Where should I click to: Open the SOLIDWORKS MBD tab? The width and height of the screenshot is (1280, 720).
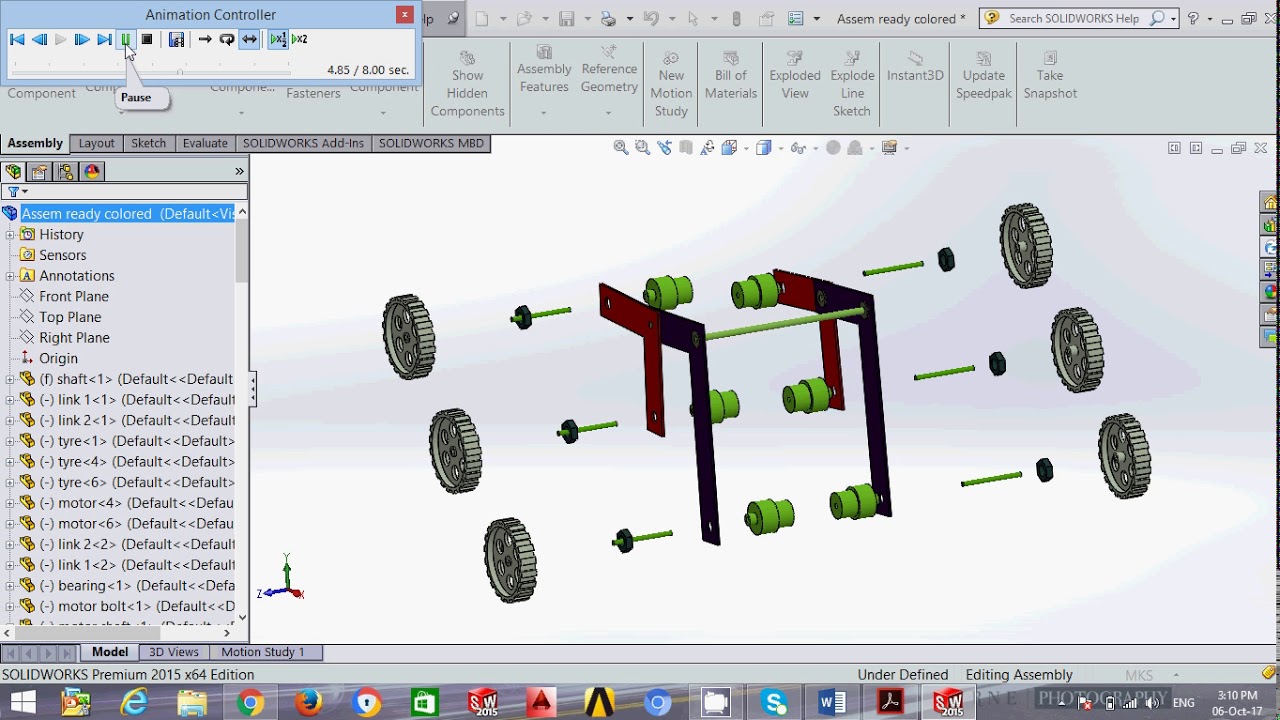click(x=431, y=143)
